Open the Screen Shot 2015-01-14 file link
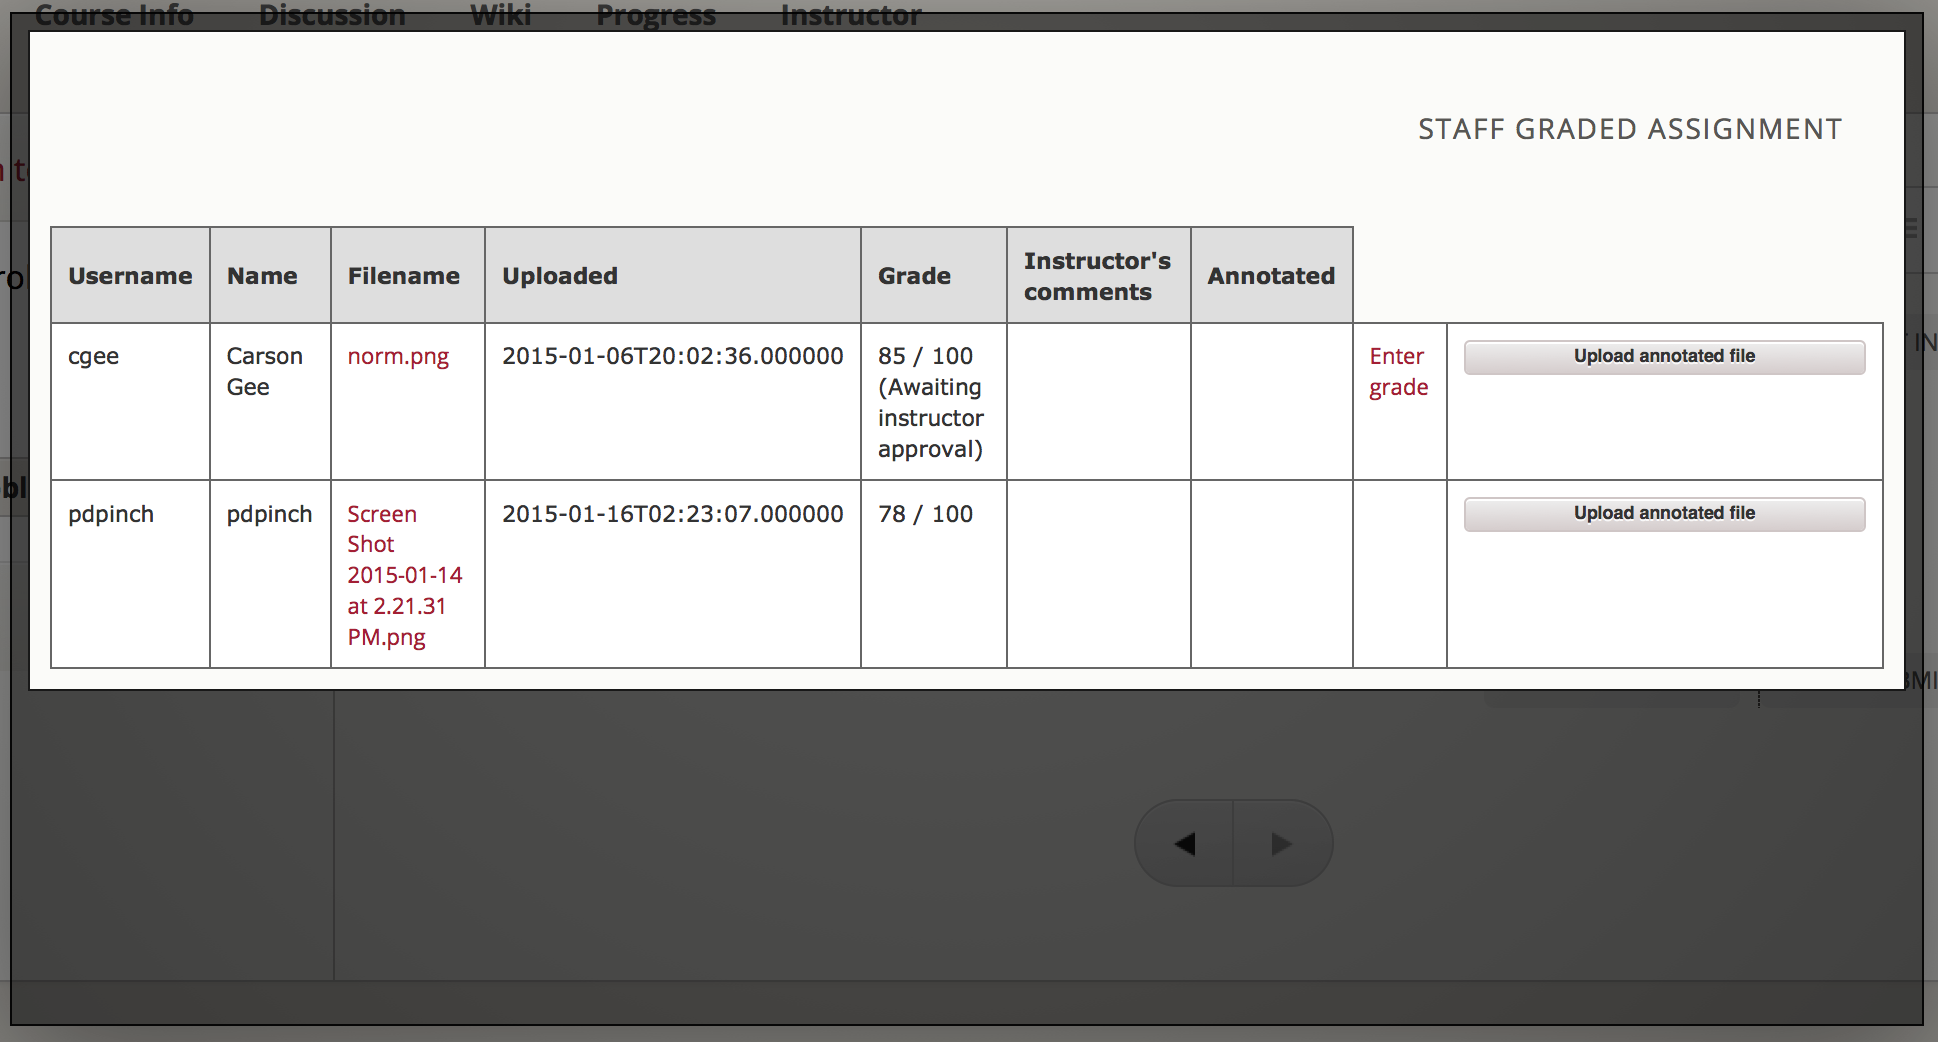The image size is (1938, 1042). [404, 575]
